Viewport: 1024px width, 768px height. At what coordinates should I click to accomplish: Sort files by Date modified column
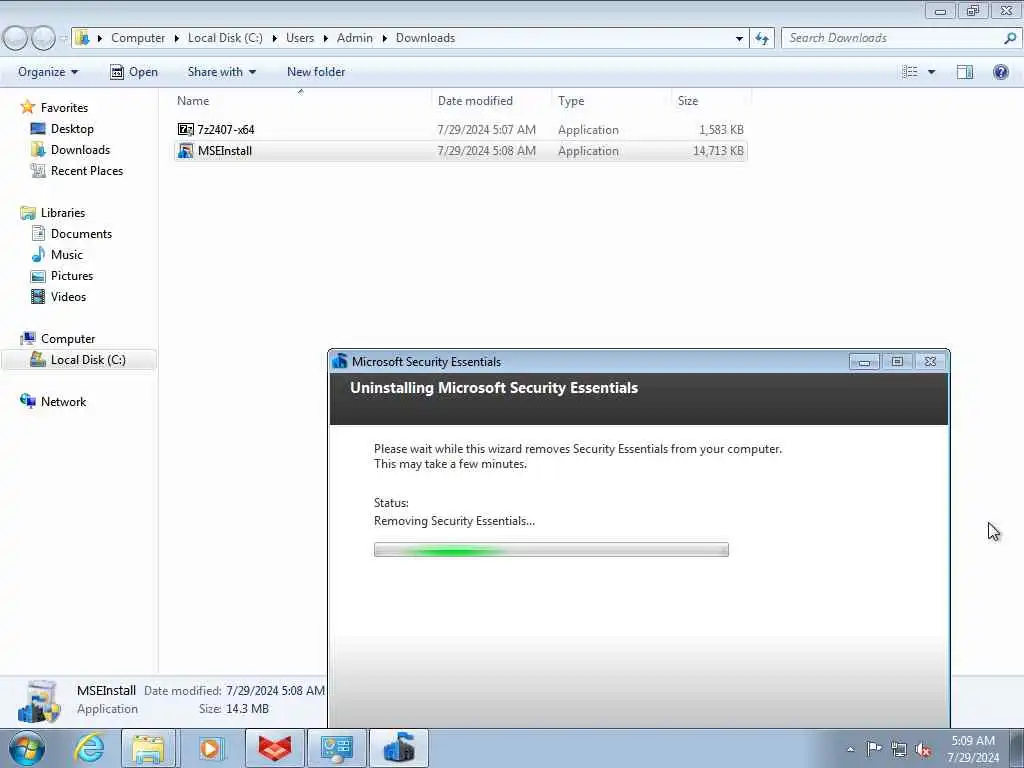click(491, 101)
